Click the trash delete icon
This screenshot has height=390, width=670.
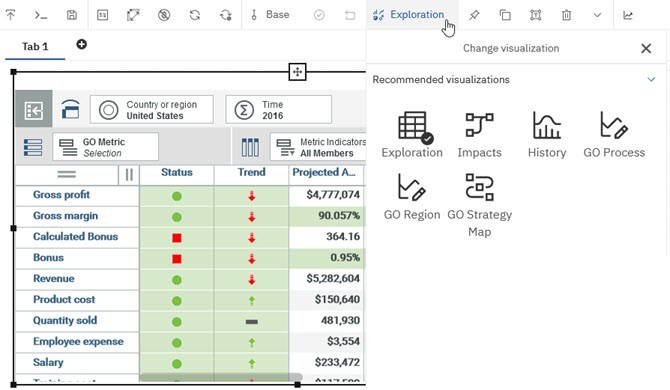[566, 15]
